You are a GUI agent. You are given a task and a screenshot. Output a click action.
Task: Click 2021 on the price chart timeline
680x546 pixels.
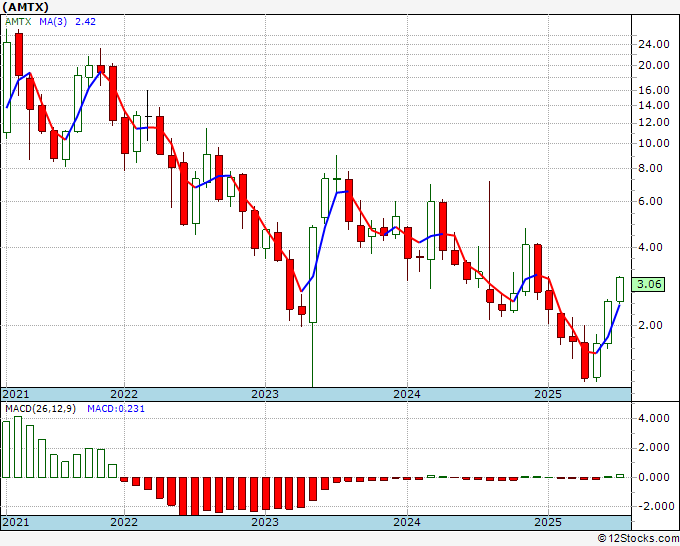pos(16,394)
